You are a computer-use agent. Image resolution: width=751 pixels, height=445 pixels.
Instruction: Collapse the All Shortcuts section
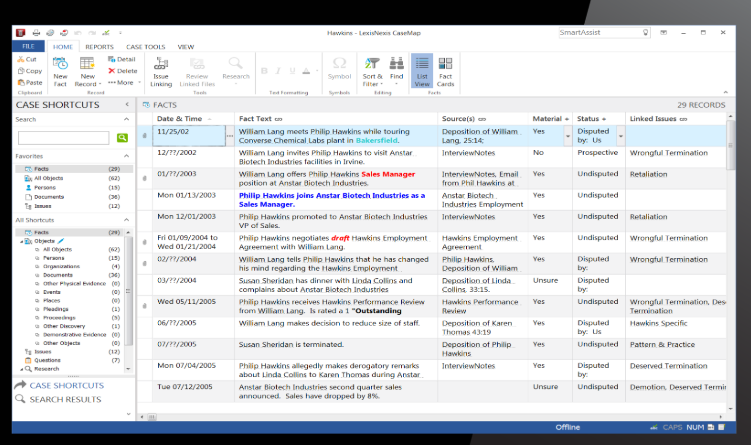coord(126,220)
